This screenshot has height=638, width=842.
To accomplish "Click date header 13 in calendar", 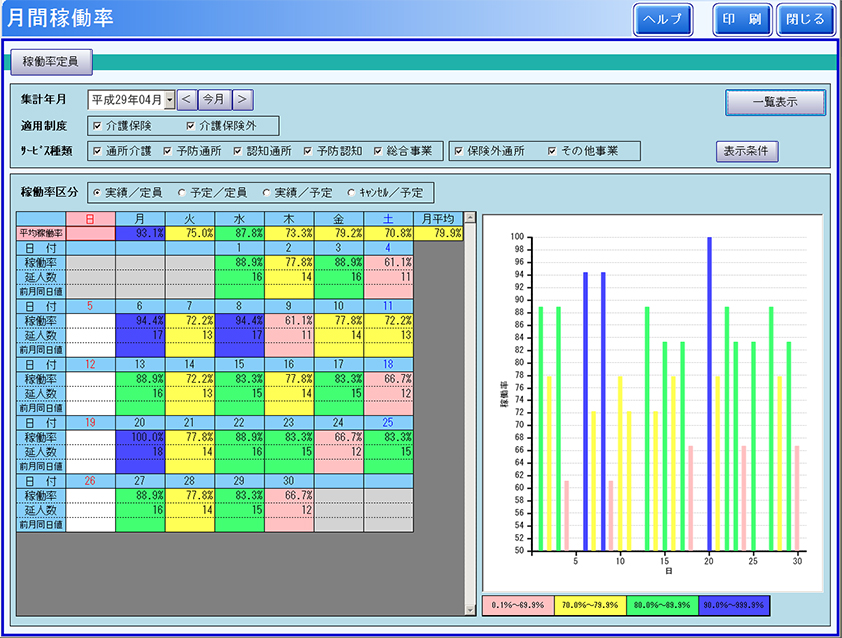I will point(140,364).
